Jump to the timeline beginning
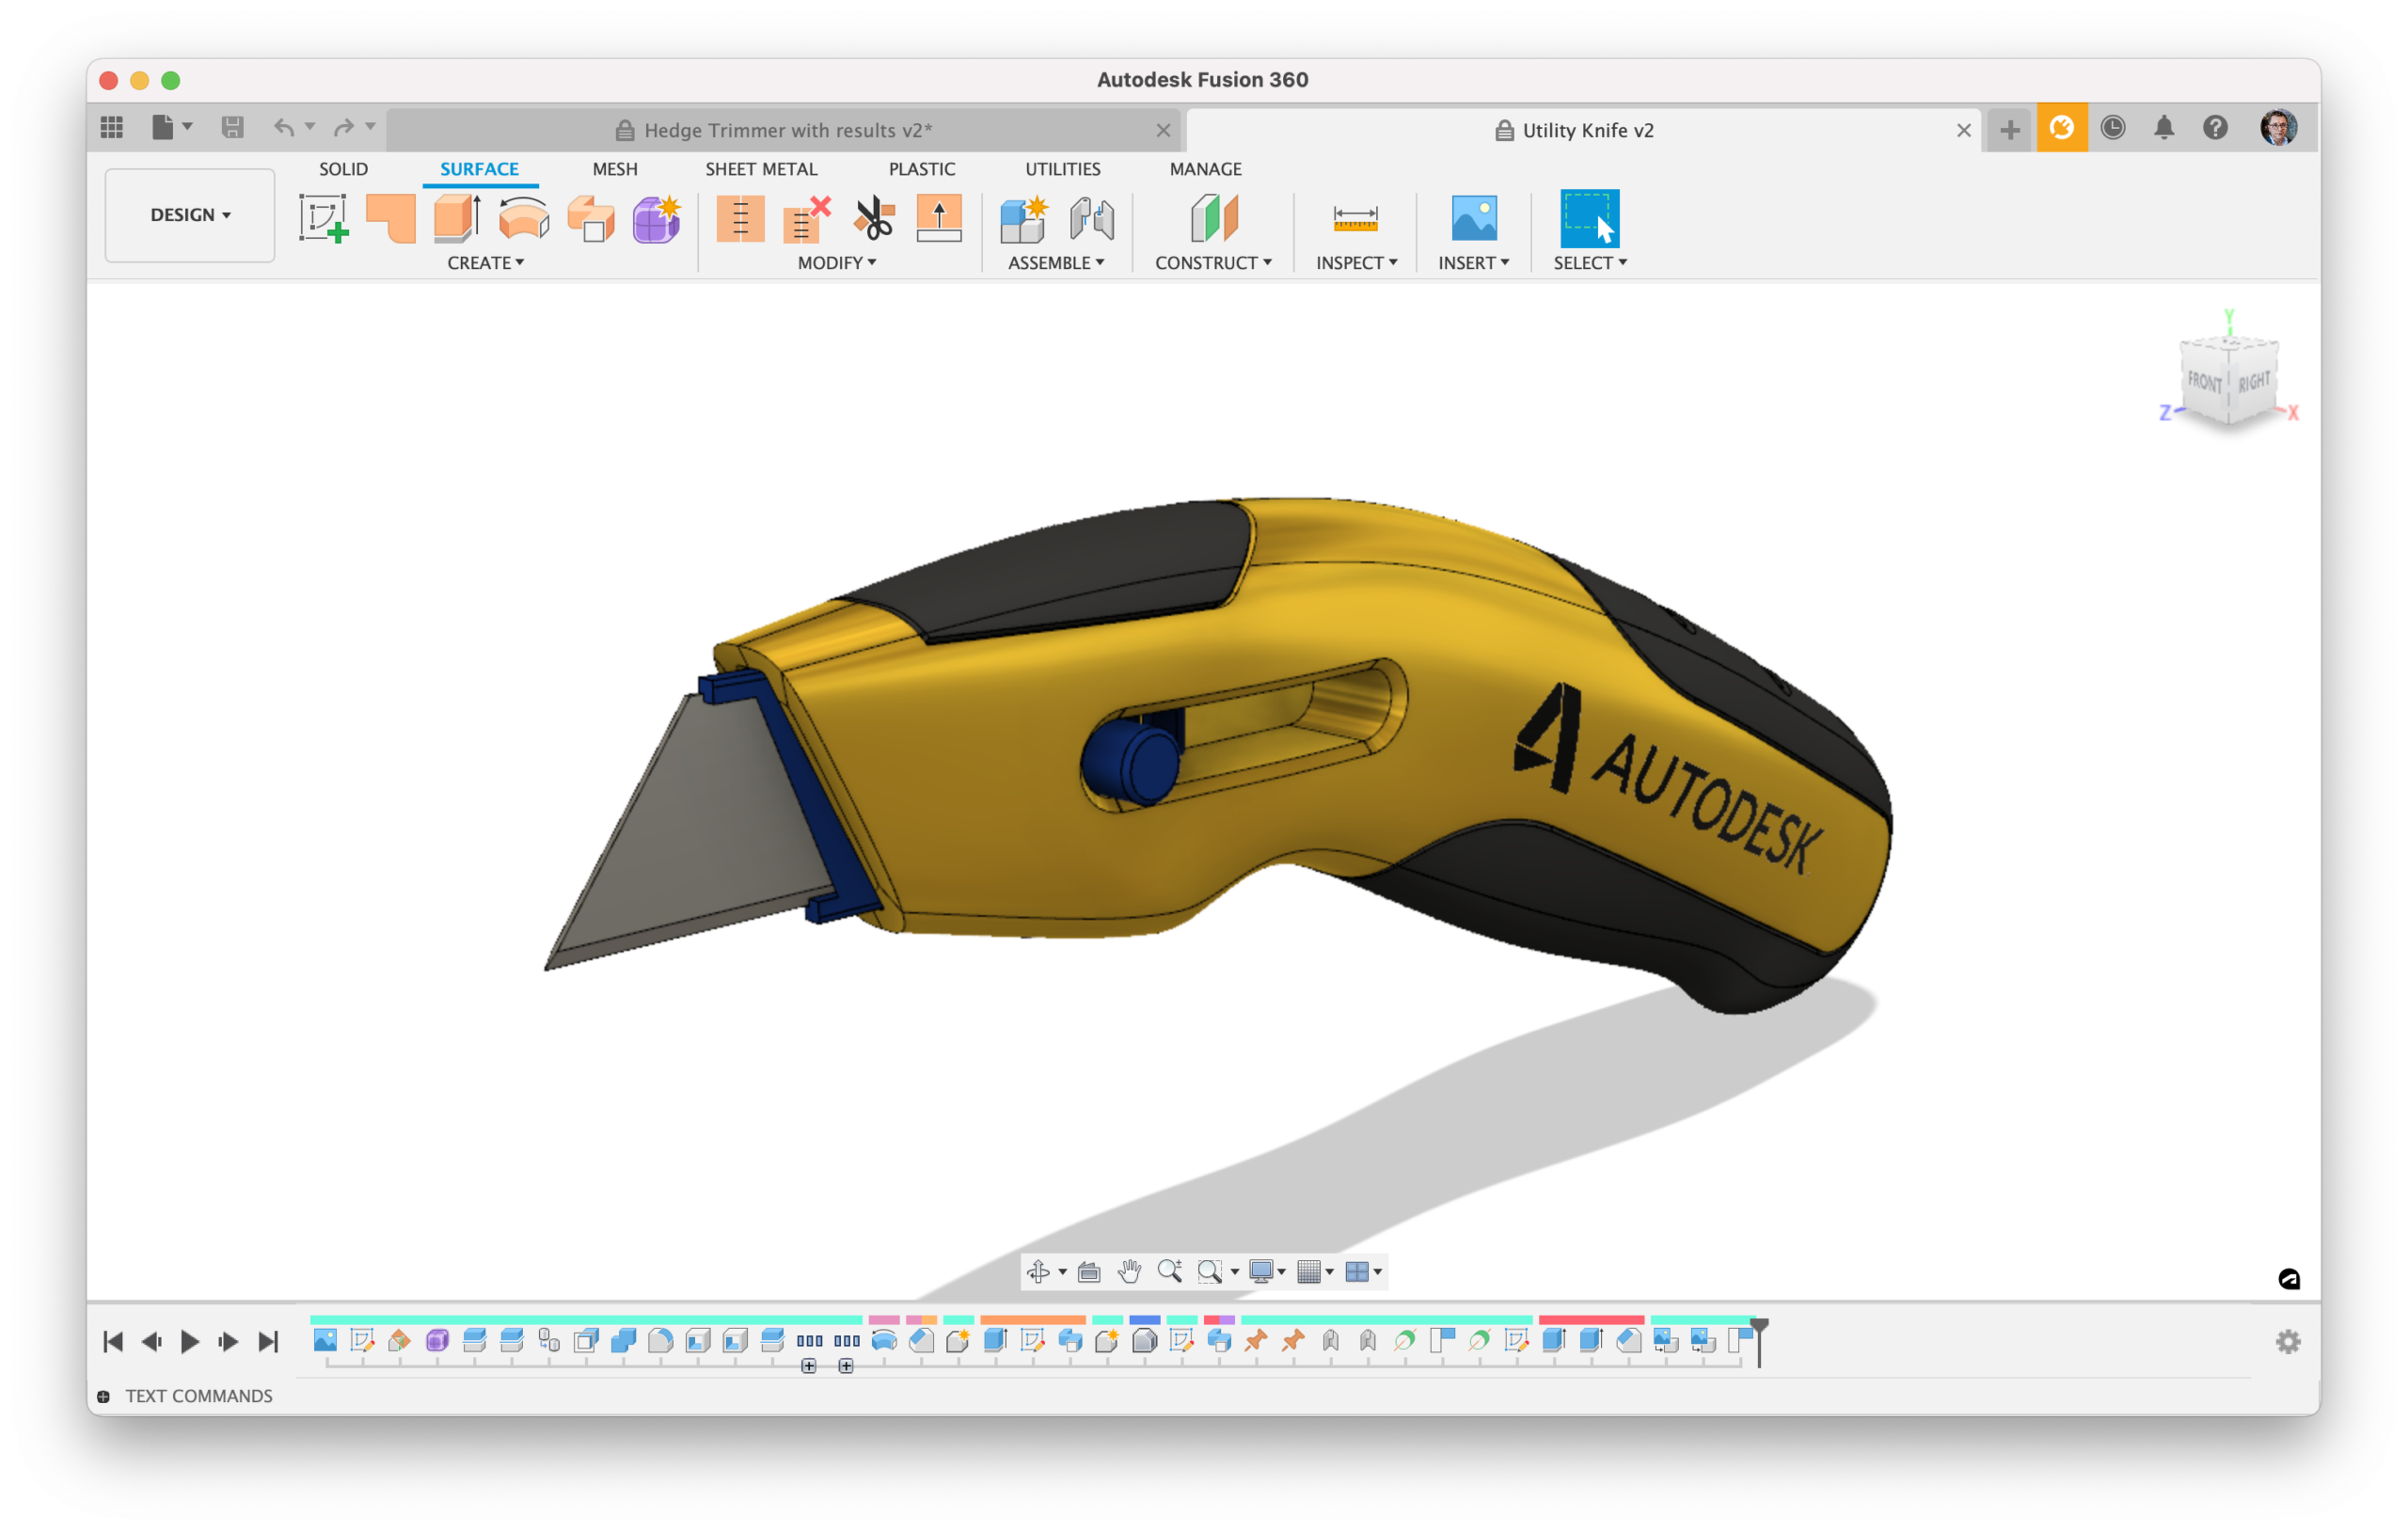 (x=113, y=1341)
